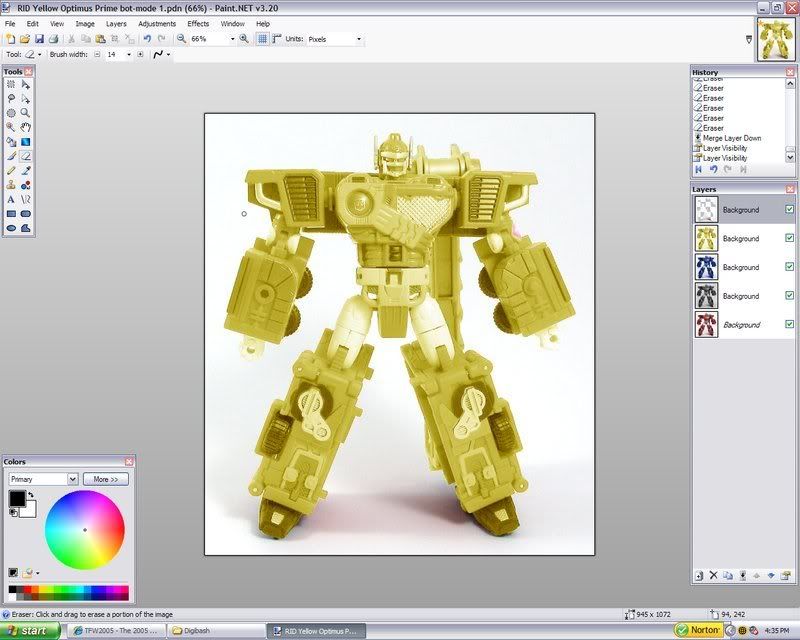Image resolution: width=800 pixels, height=640 pixels.
Task: Select the Pan hand tool
Action: coord(26,128)
